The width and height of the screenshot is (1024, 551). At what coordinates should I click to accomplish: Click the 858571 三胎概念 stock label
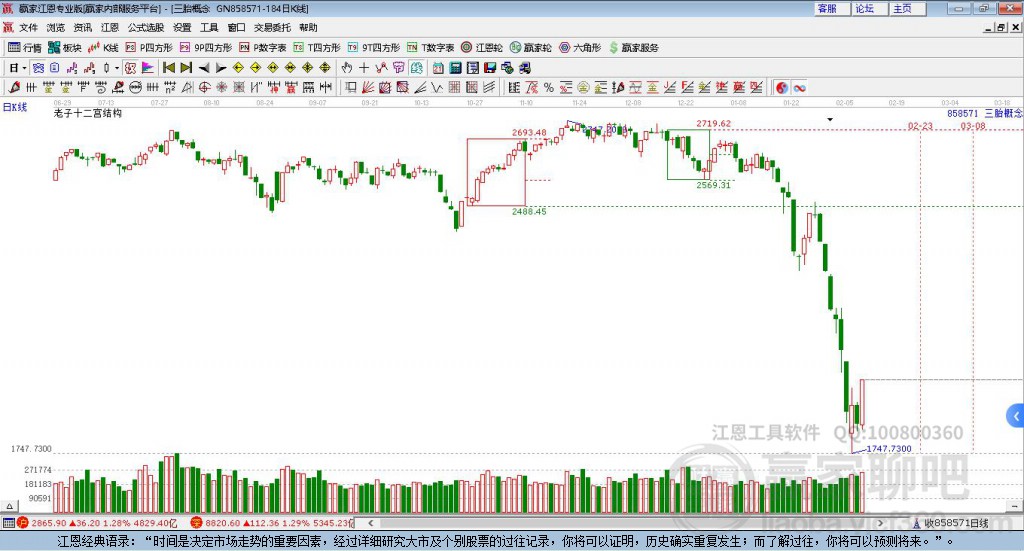click(985, 113)
